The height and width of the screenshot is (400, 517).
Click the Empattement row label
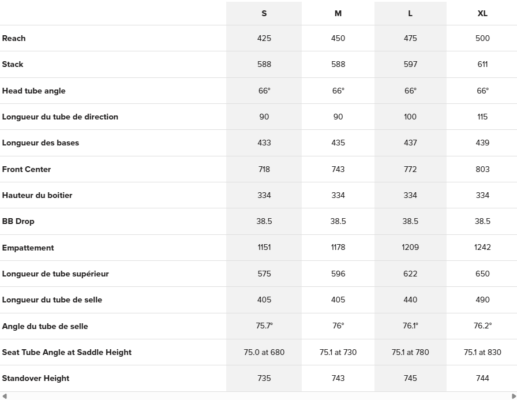click(x=28, y=248)
